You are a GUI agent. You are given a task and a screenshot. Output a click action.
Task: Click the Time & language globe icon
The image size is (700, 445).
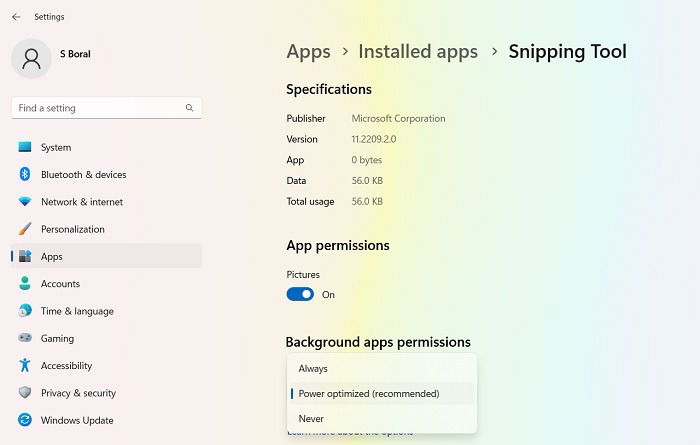coord(25,310)
